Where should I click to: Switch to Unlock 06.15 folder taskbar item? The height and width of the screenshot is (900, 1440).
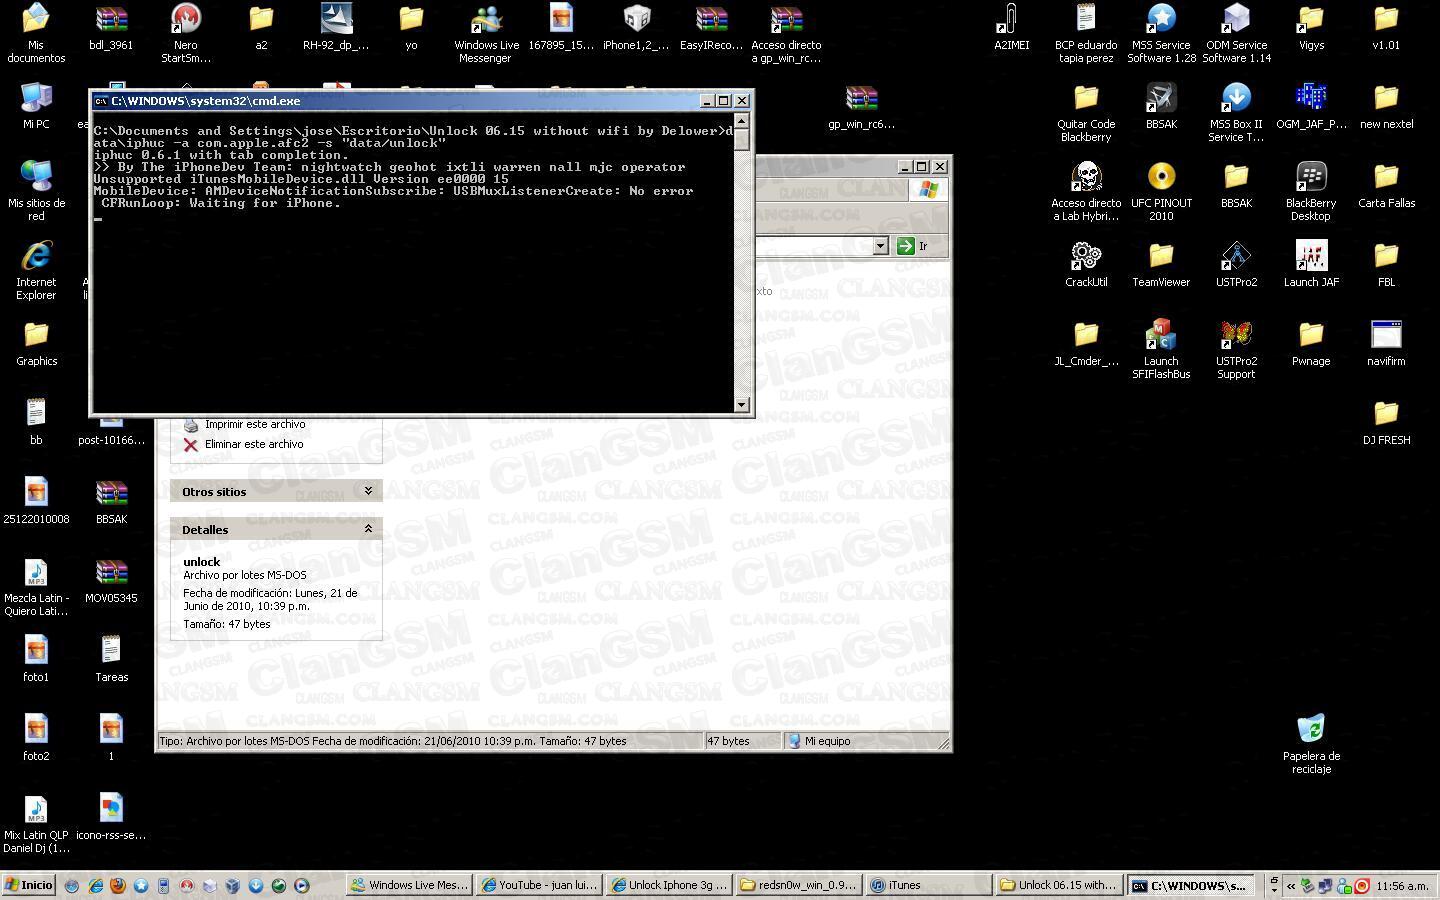point(1059,885)
